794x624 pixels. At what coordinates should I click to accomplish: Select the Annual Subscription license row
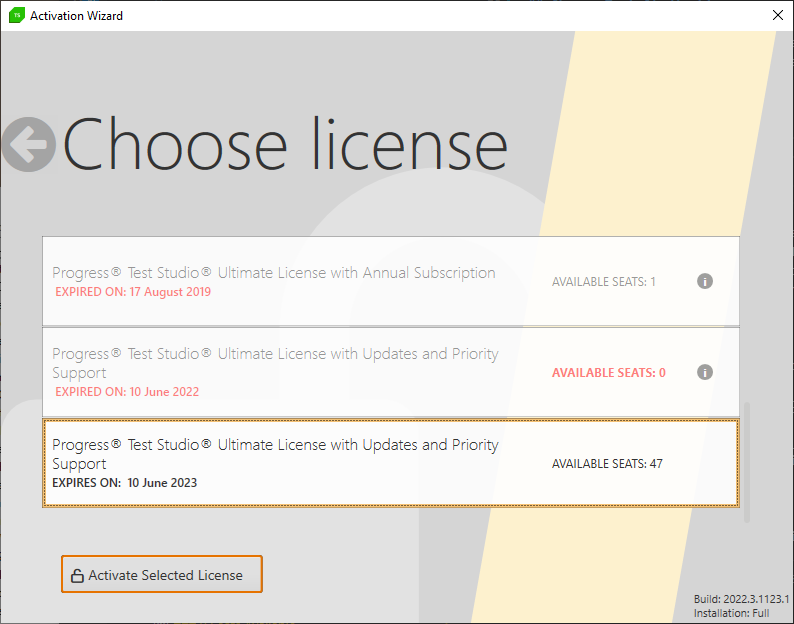(x=391, y=281)
